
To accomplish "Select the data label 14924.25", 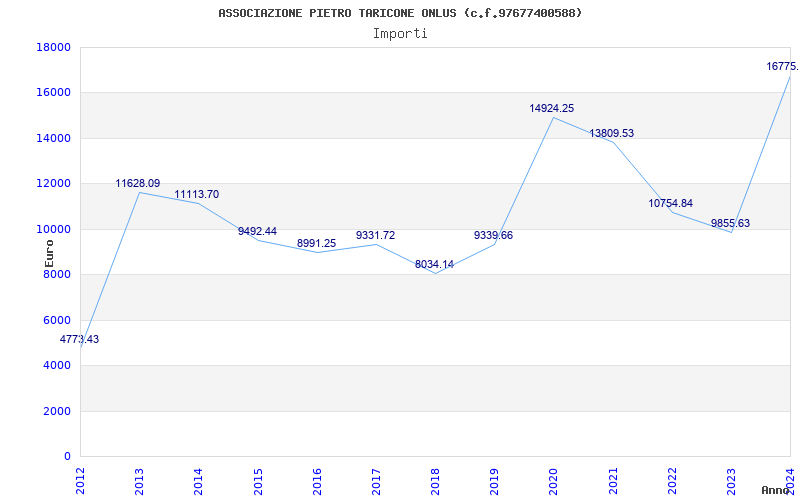I will 552,108.
